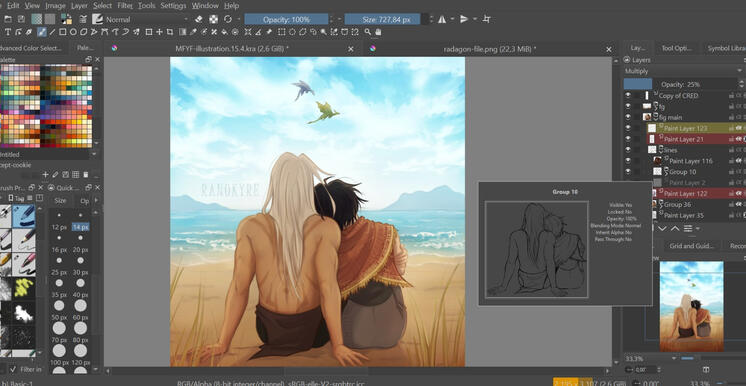Image resolution: width=746 pixels, height=386 pixels.
Task: Hide Paint Layer 116
Action: point(628,161)
